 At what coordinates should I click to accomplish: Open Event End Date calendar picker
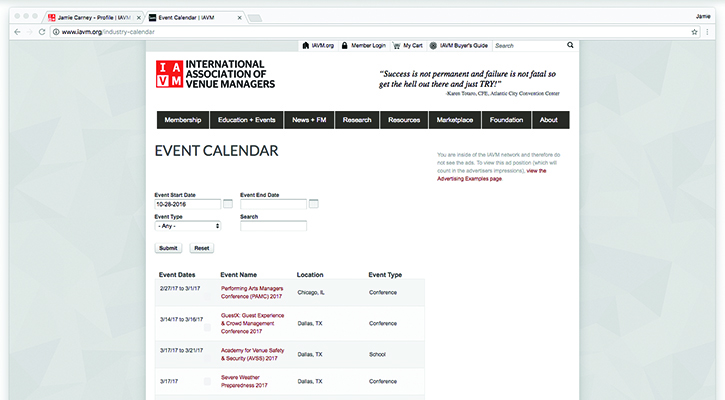tap(313, 204)
